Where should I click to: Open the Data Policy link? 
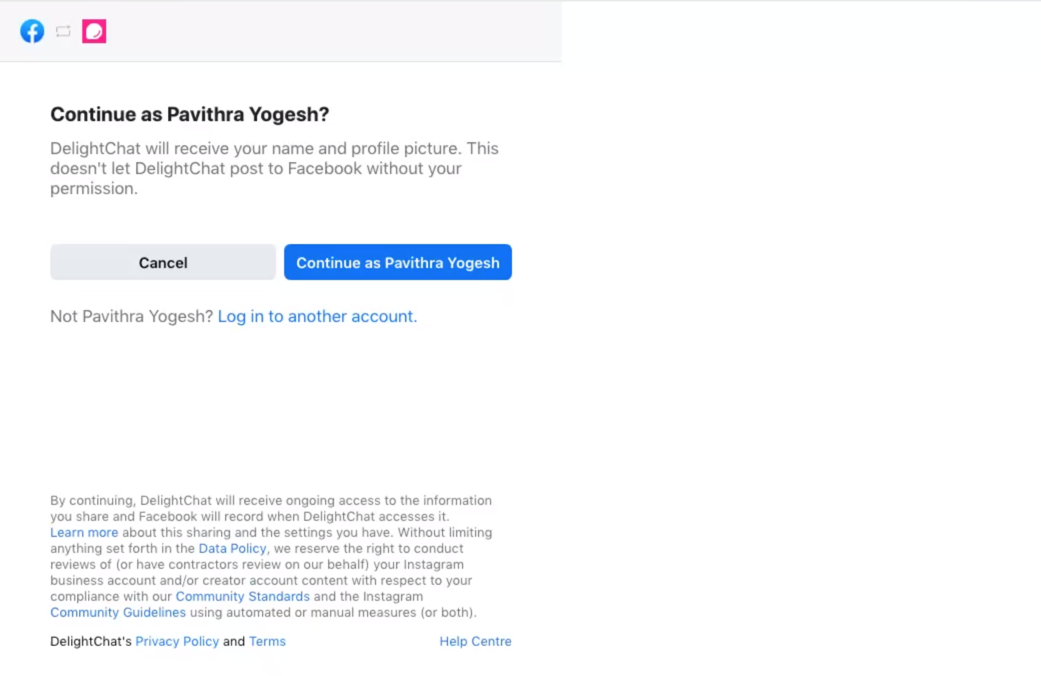232,549
